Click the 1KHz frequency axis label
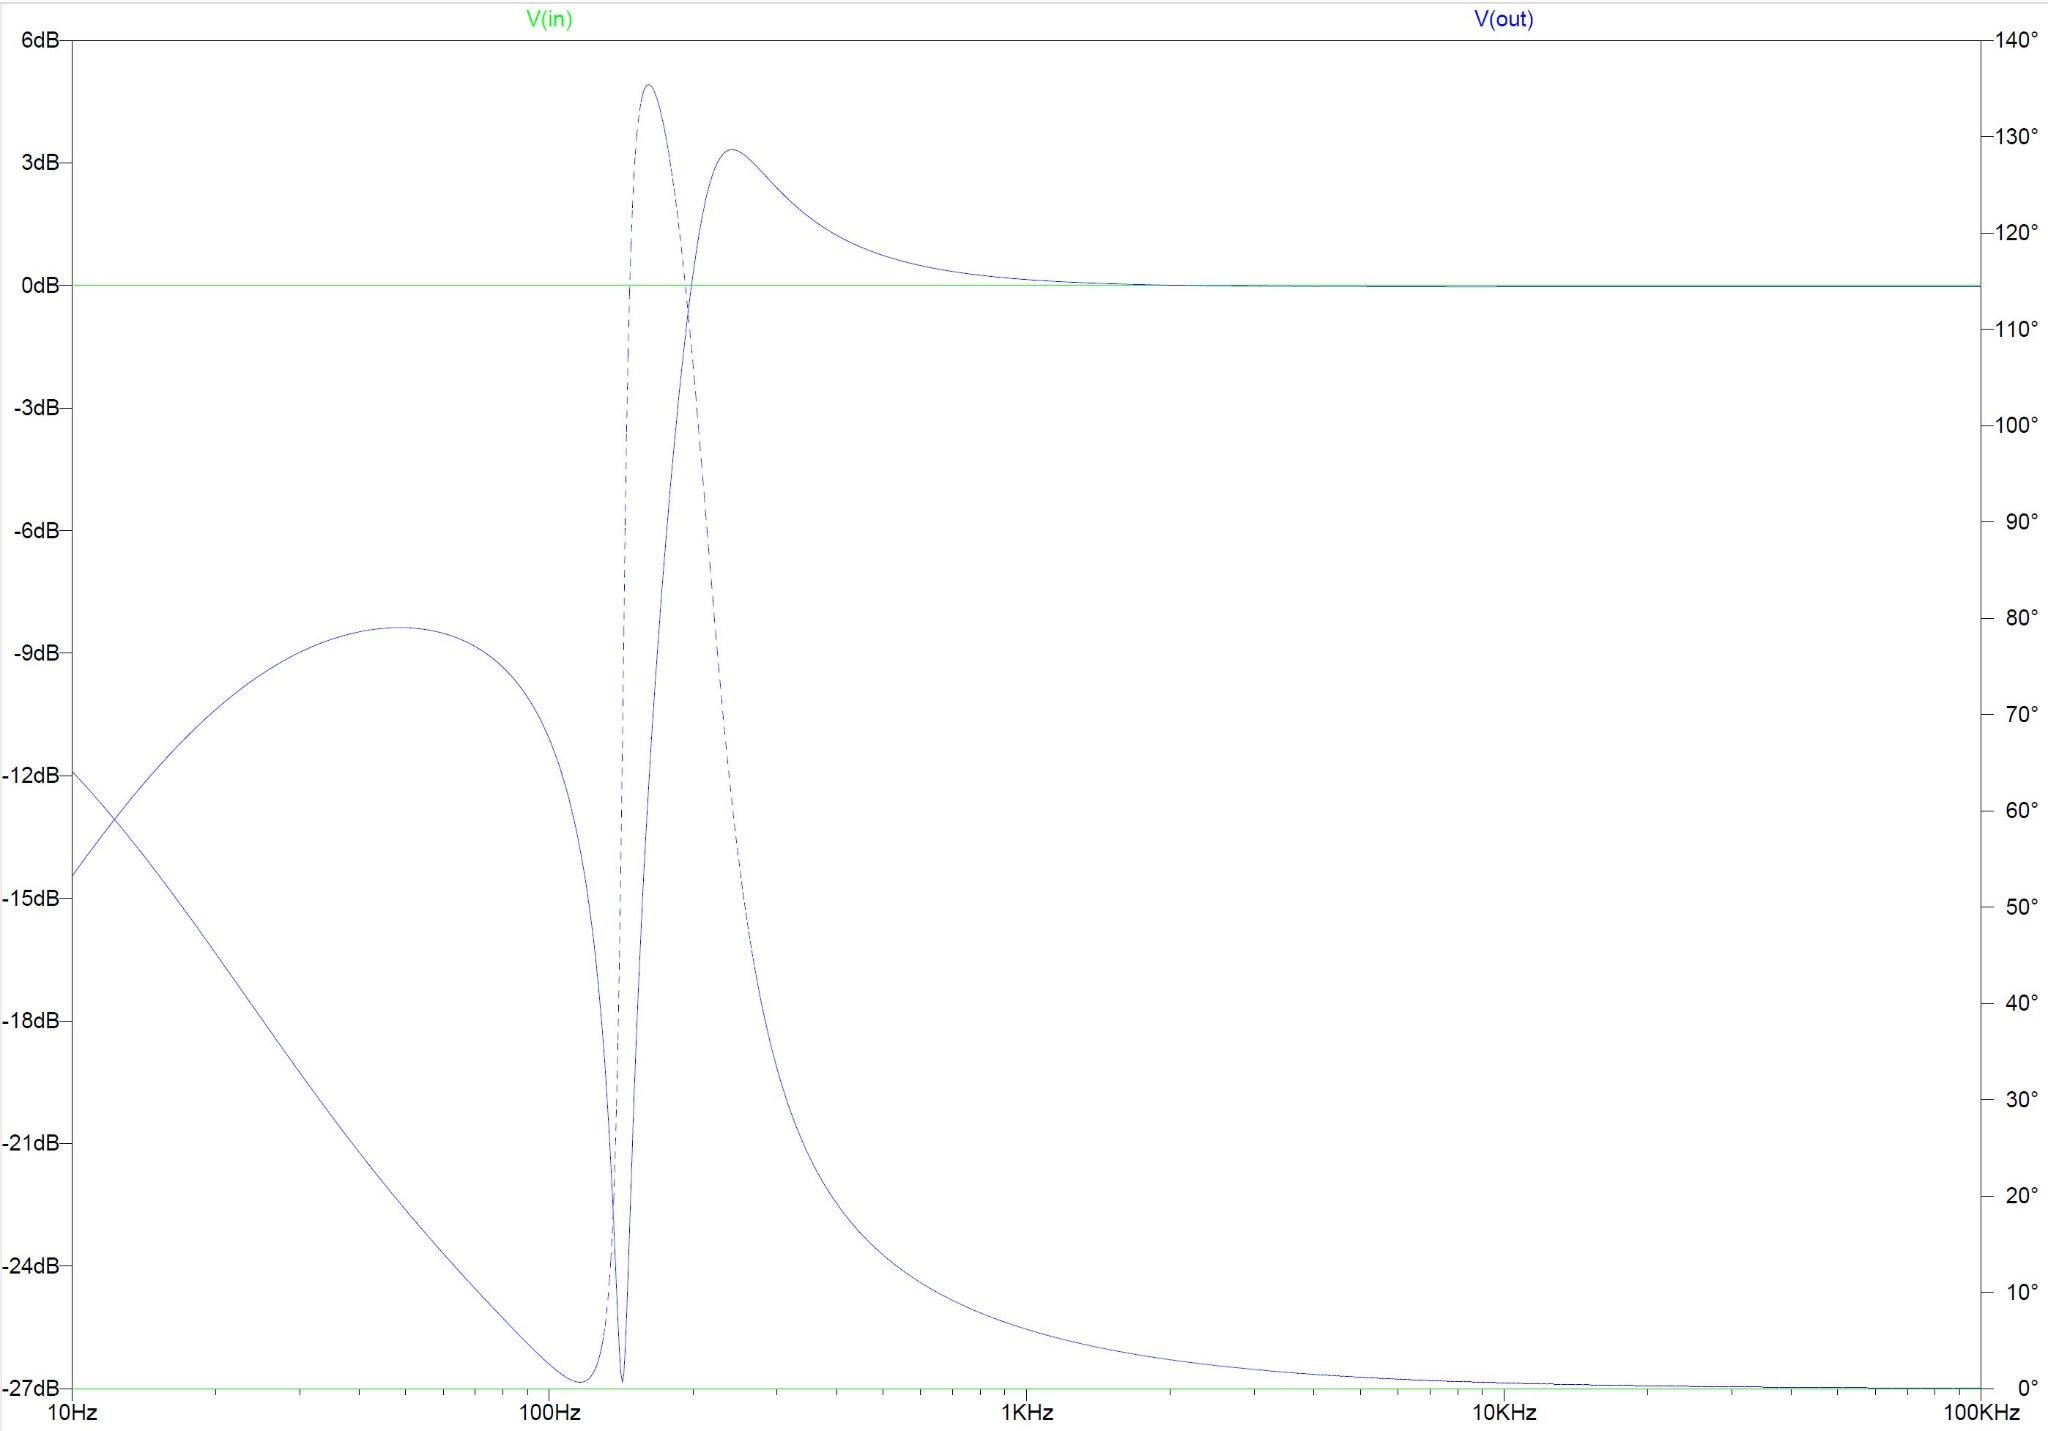The image size is (2048, 1431). 1026,1413
